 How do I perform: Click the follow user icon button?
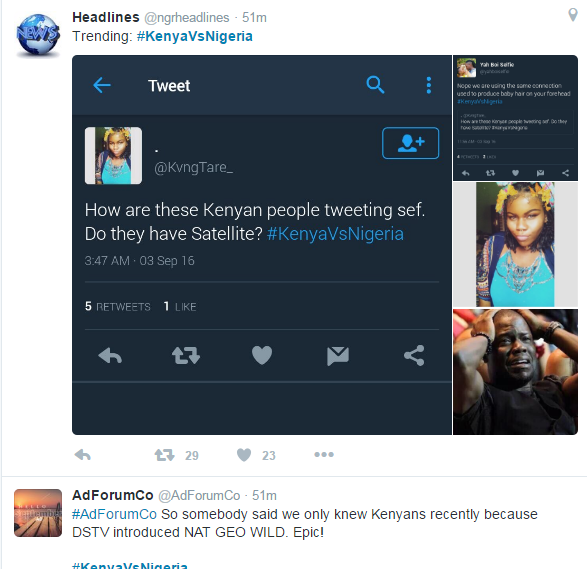pyautogui.click(x=410, y=143)
